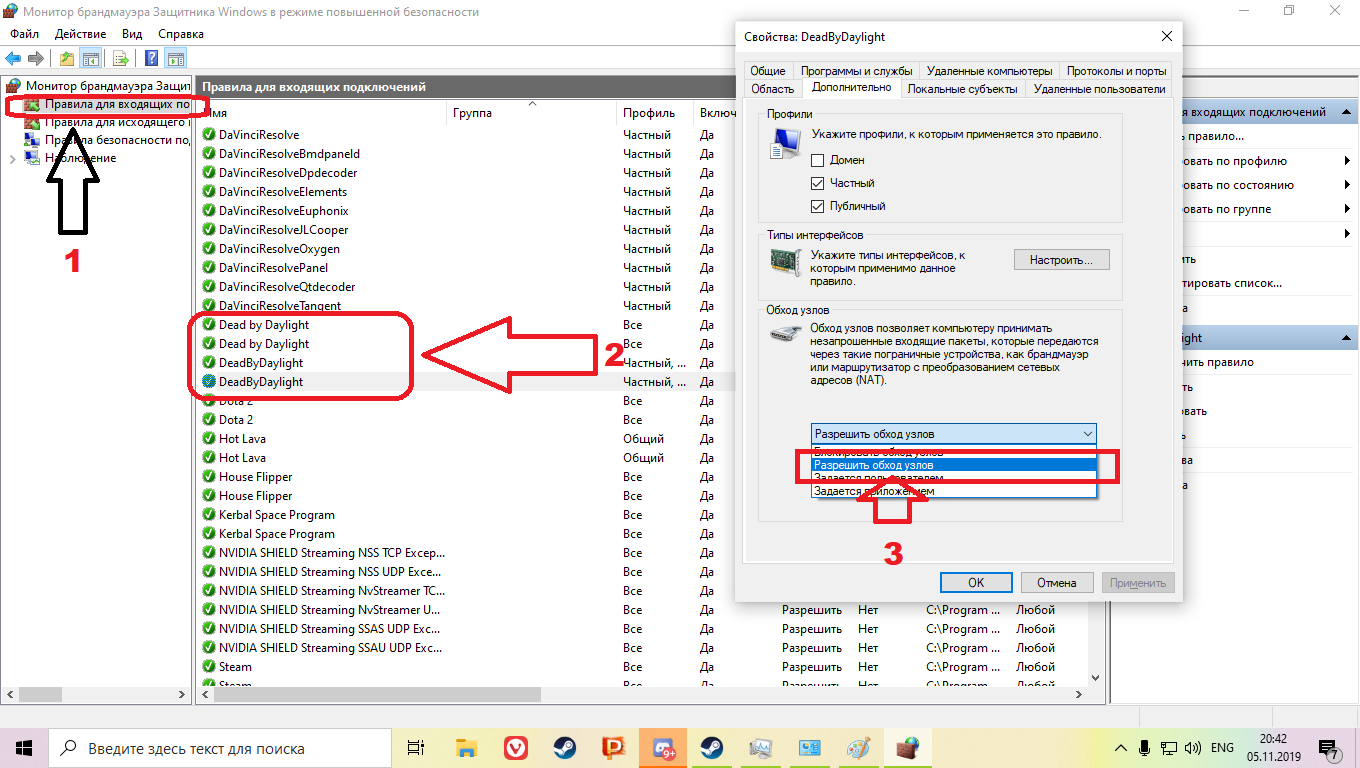Click the Export list toolbar icon

[x=121, y=58]
